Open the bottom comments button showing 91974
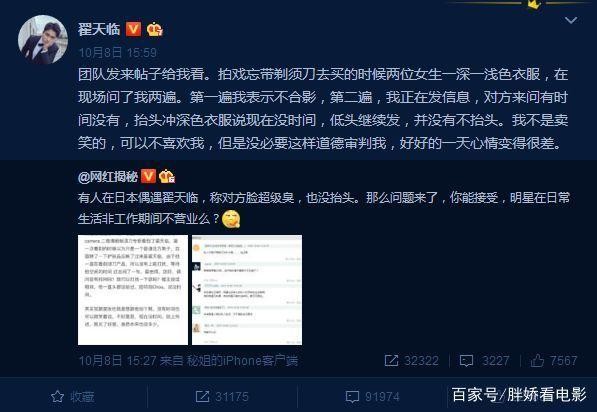Viewport: 597px width, 412px height. coord(373,397)
